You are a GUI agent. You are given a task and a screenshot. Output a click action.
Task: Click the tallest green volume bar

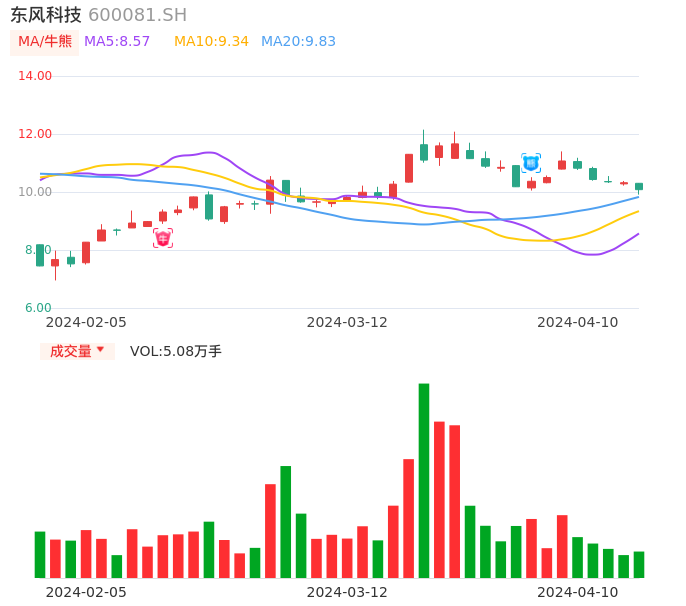pyautogui.click(x=424, y=480)
